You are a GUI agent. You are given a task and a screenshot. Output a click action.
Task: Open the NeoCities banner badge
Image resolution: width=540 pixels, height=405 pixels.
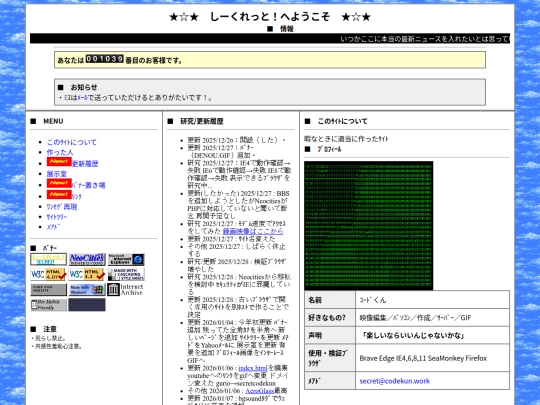point(87,259)
